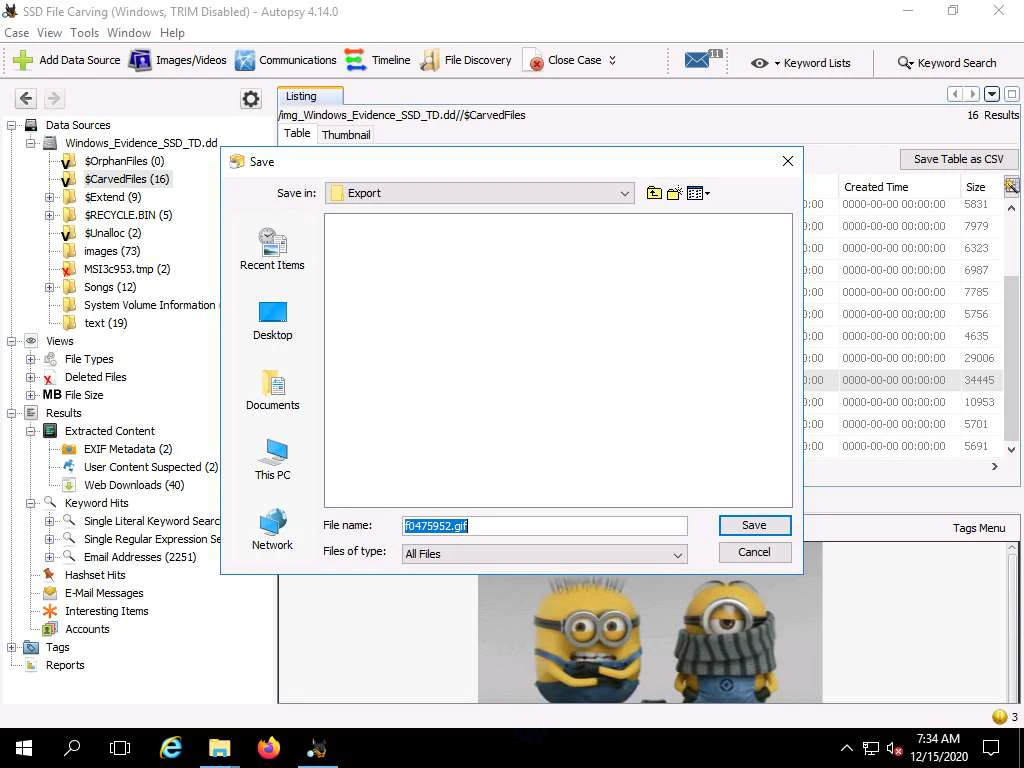
Task: Open the view menu icon in Save dialog
Action: pyautogui.click(x=697, y=193)
